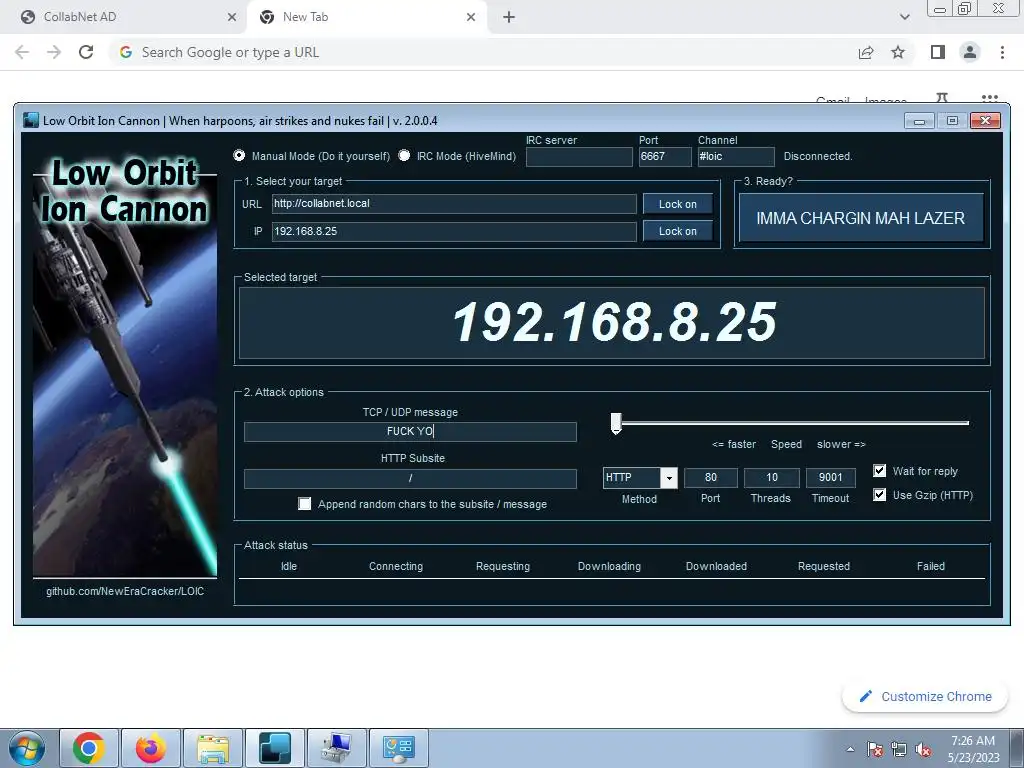Toggle Append random chars checkbox
1024x768 pixels.
pyautogui.click(x=304, y=504)
